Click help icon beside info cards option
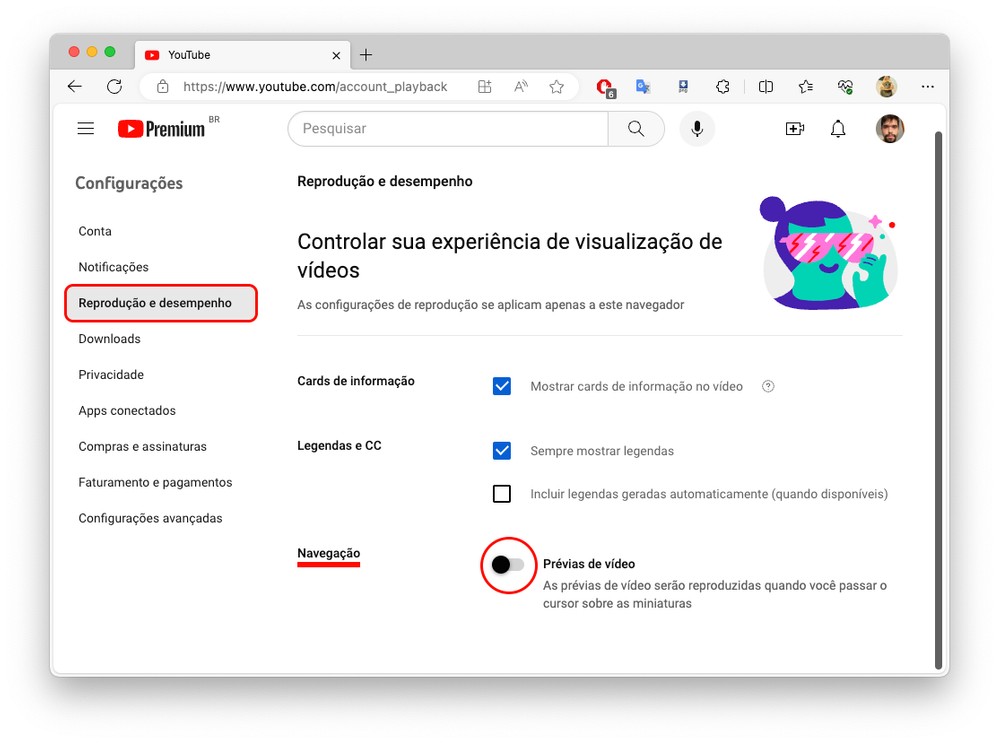 click(768, 386)
